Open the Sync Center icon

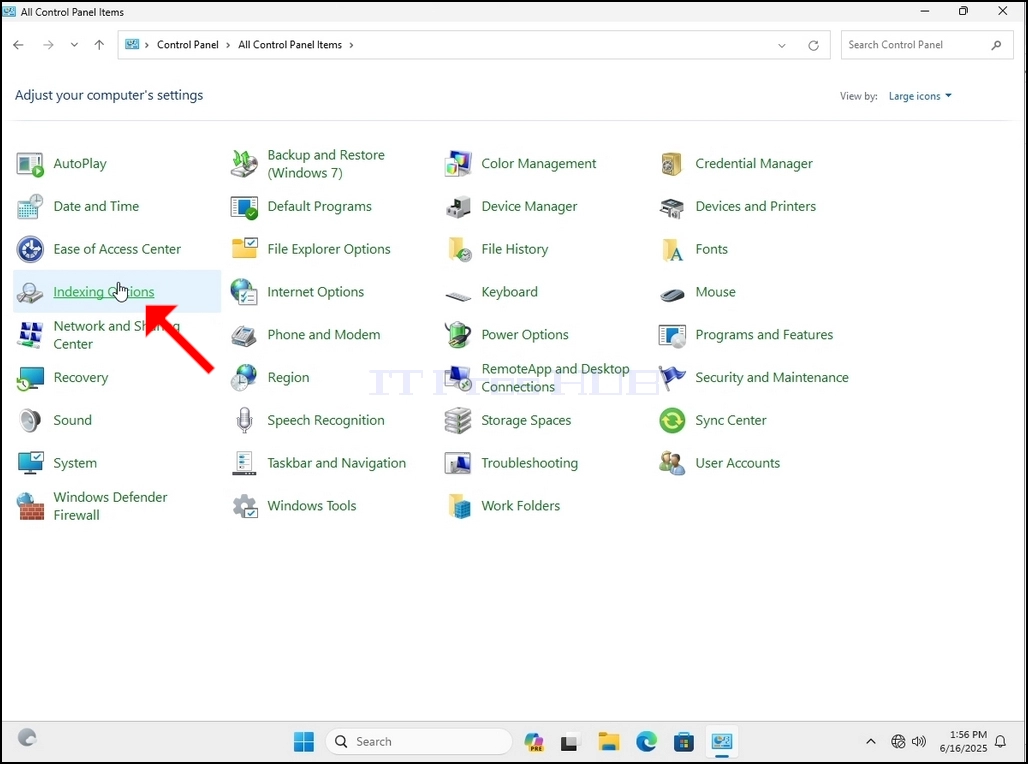click(x=672, y=420)
